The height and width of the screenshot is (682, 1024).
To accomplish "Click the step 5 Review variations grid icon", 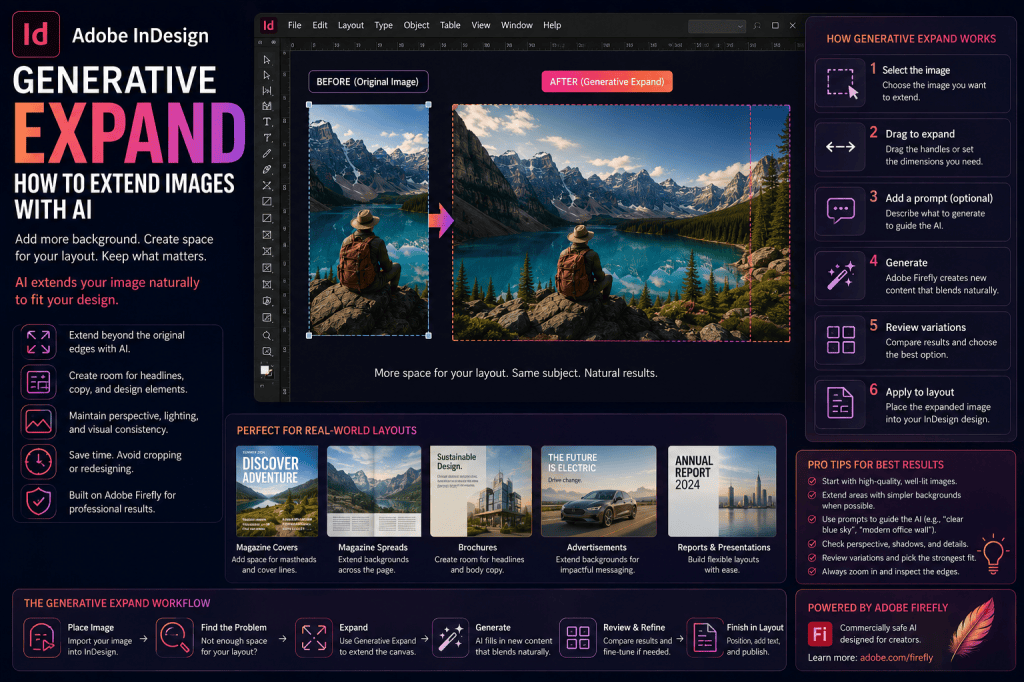I will tap(840, 340).
